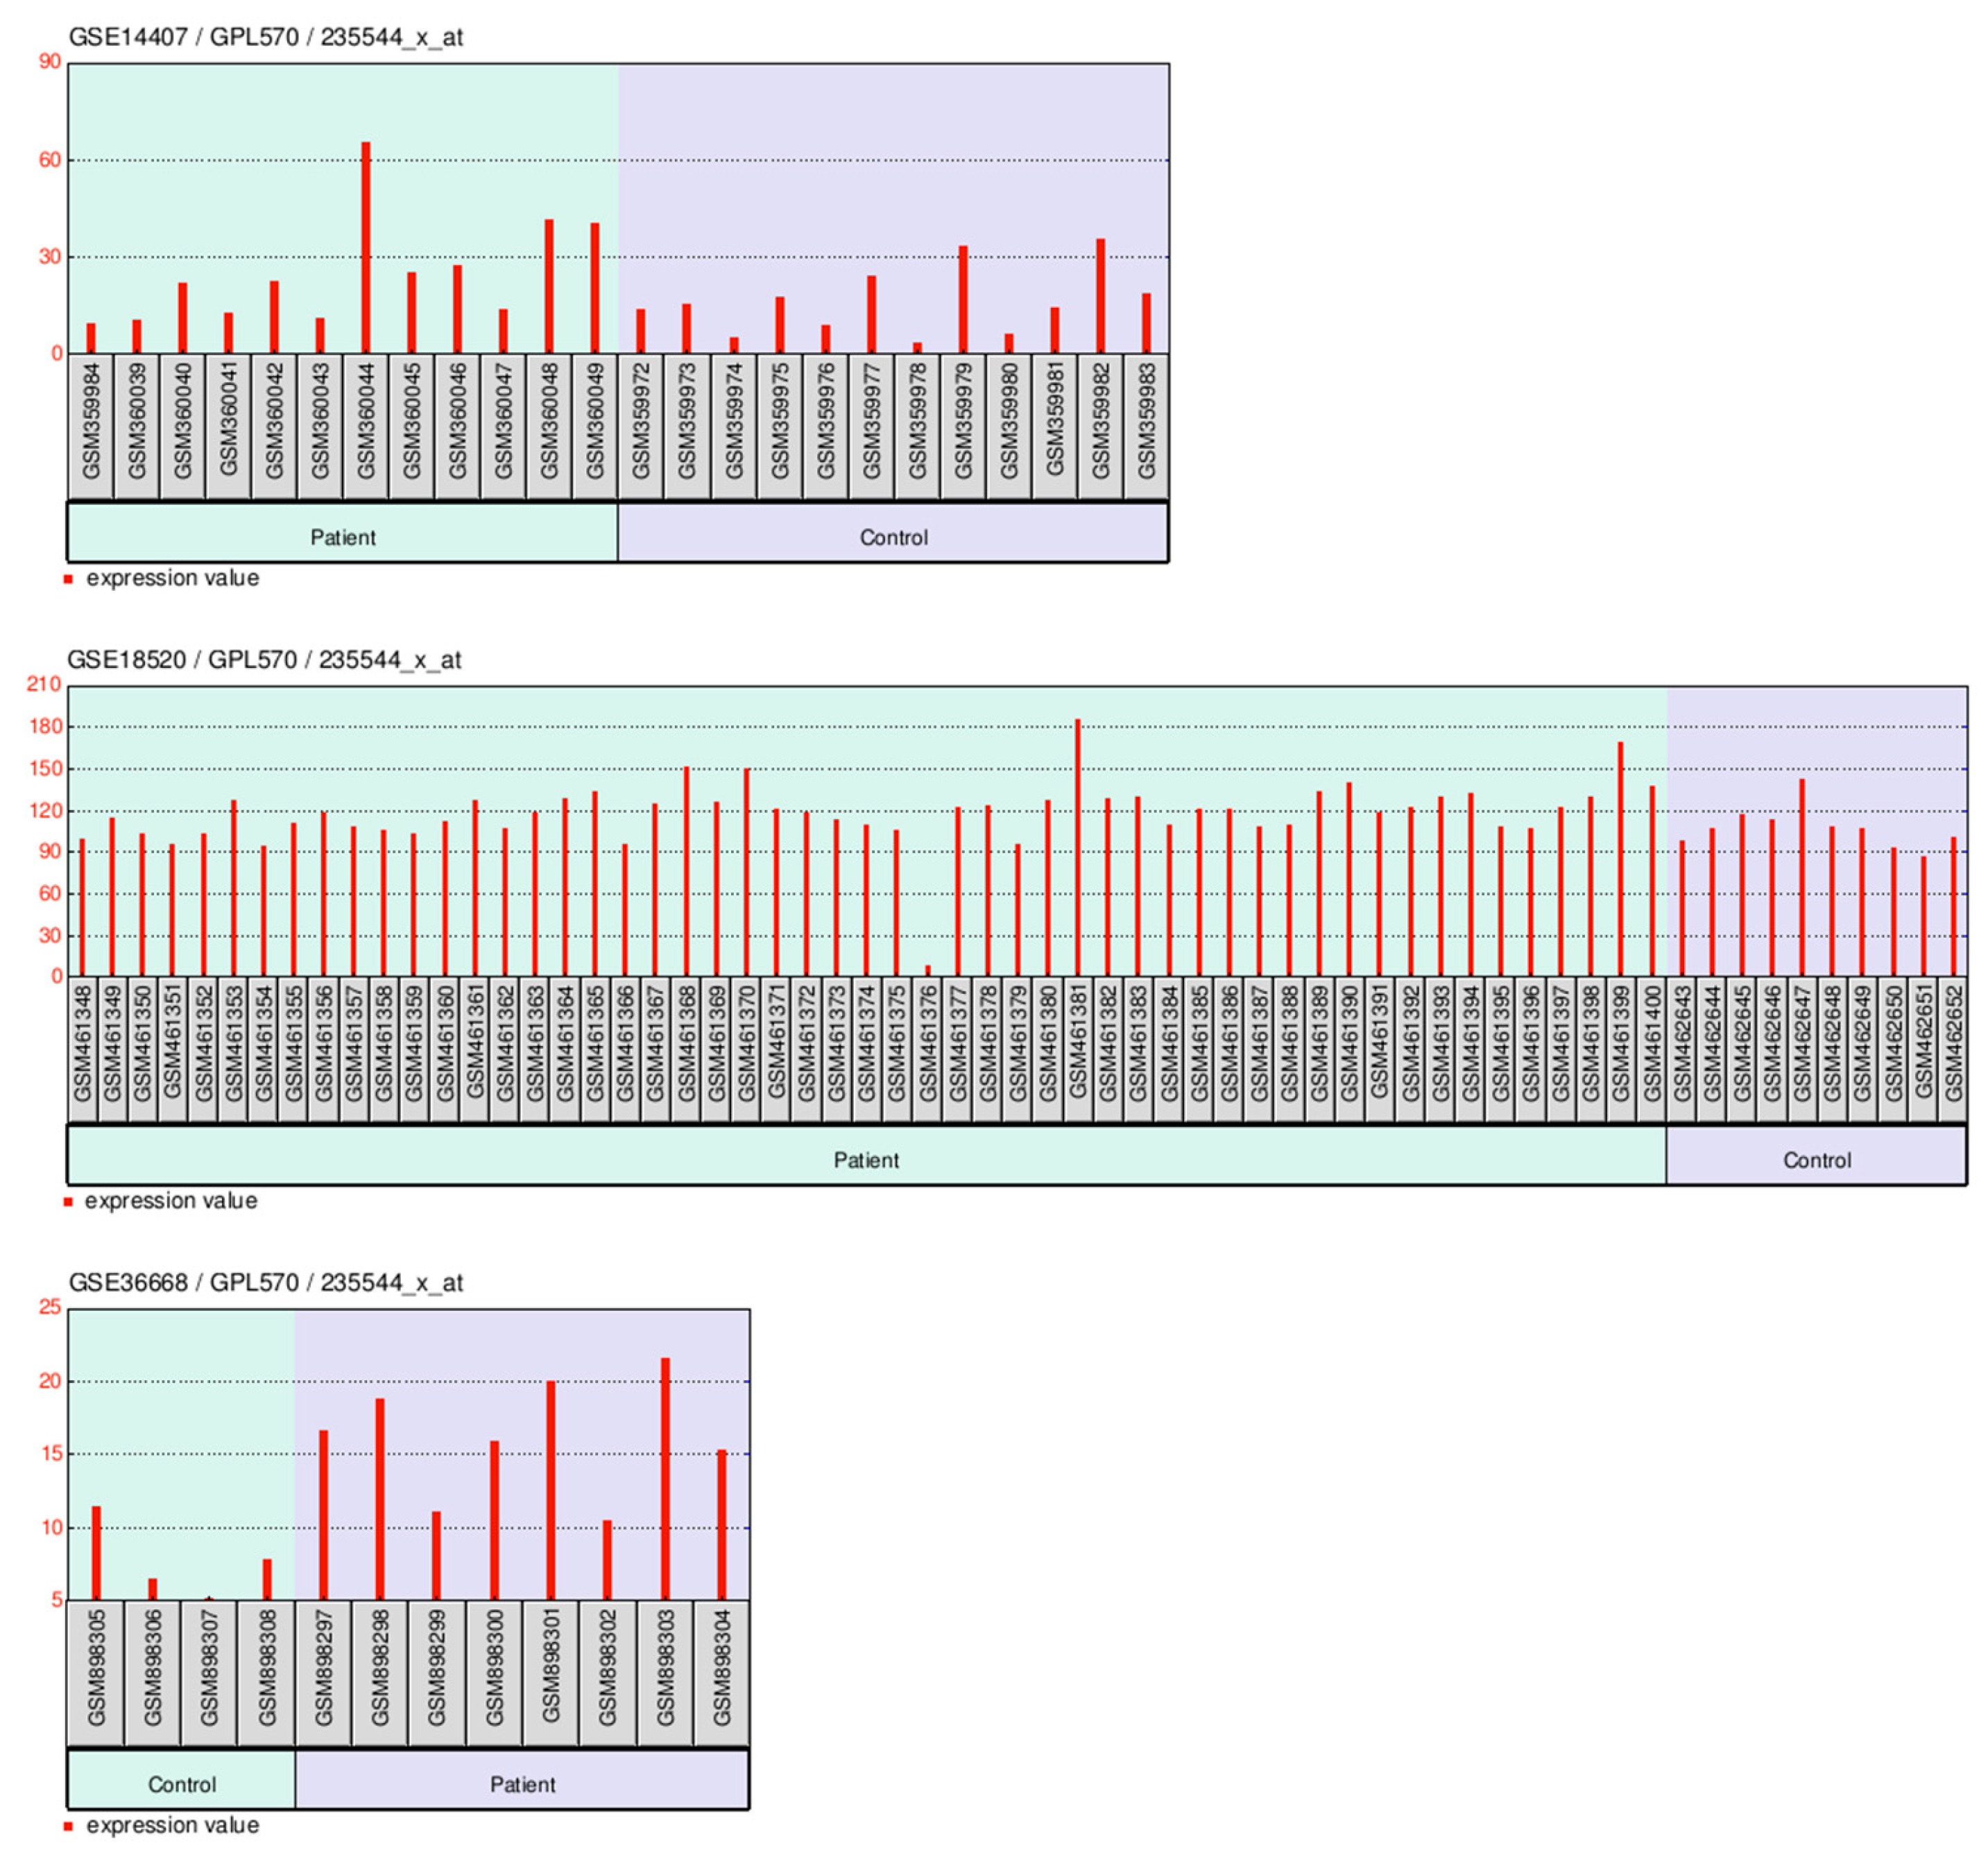Click the GSE14407 / GPL570 chart title
1988x1854 pixels.
click(265, 37)
